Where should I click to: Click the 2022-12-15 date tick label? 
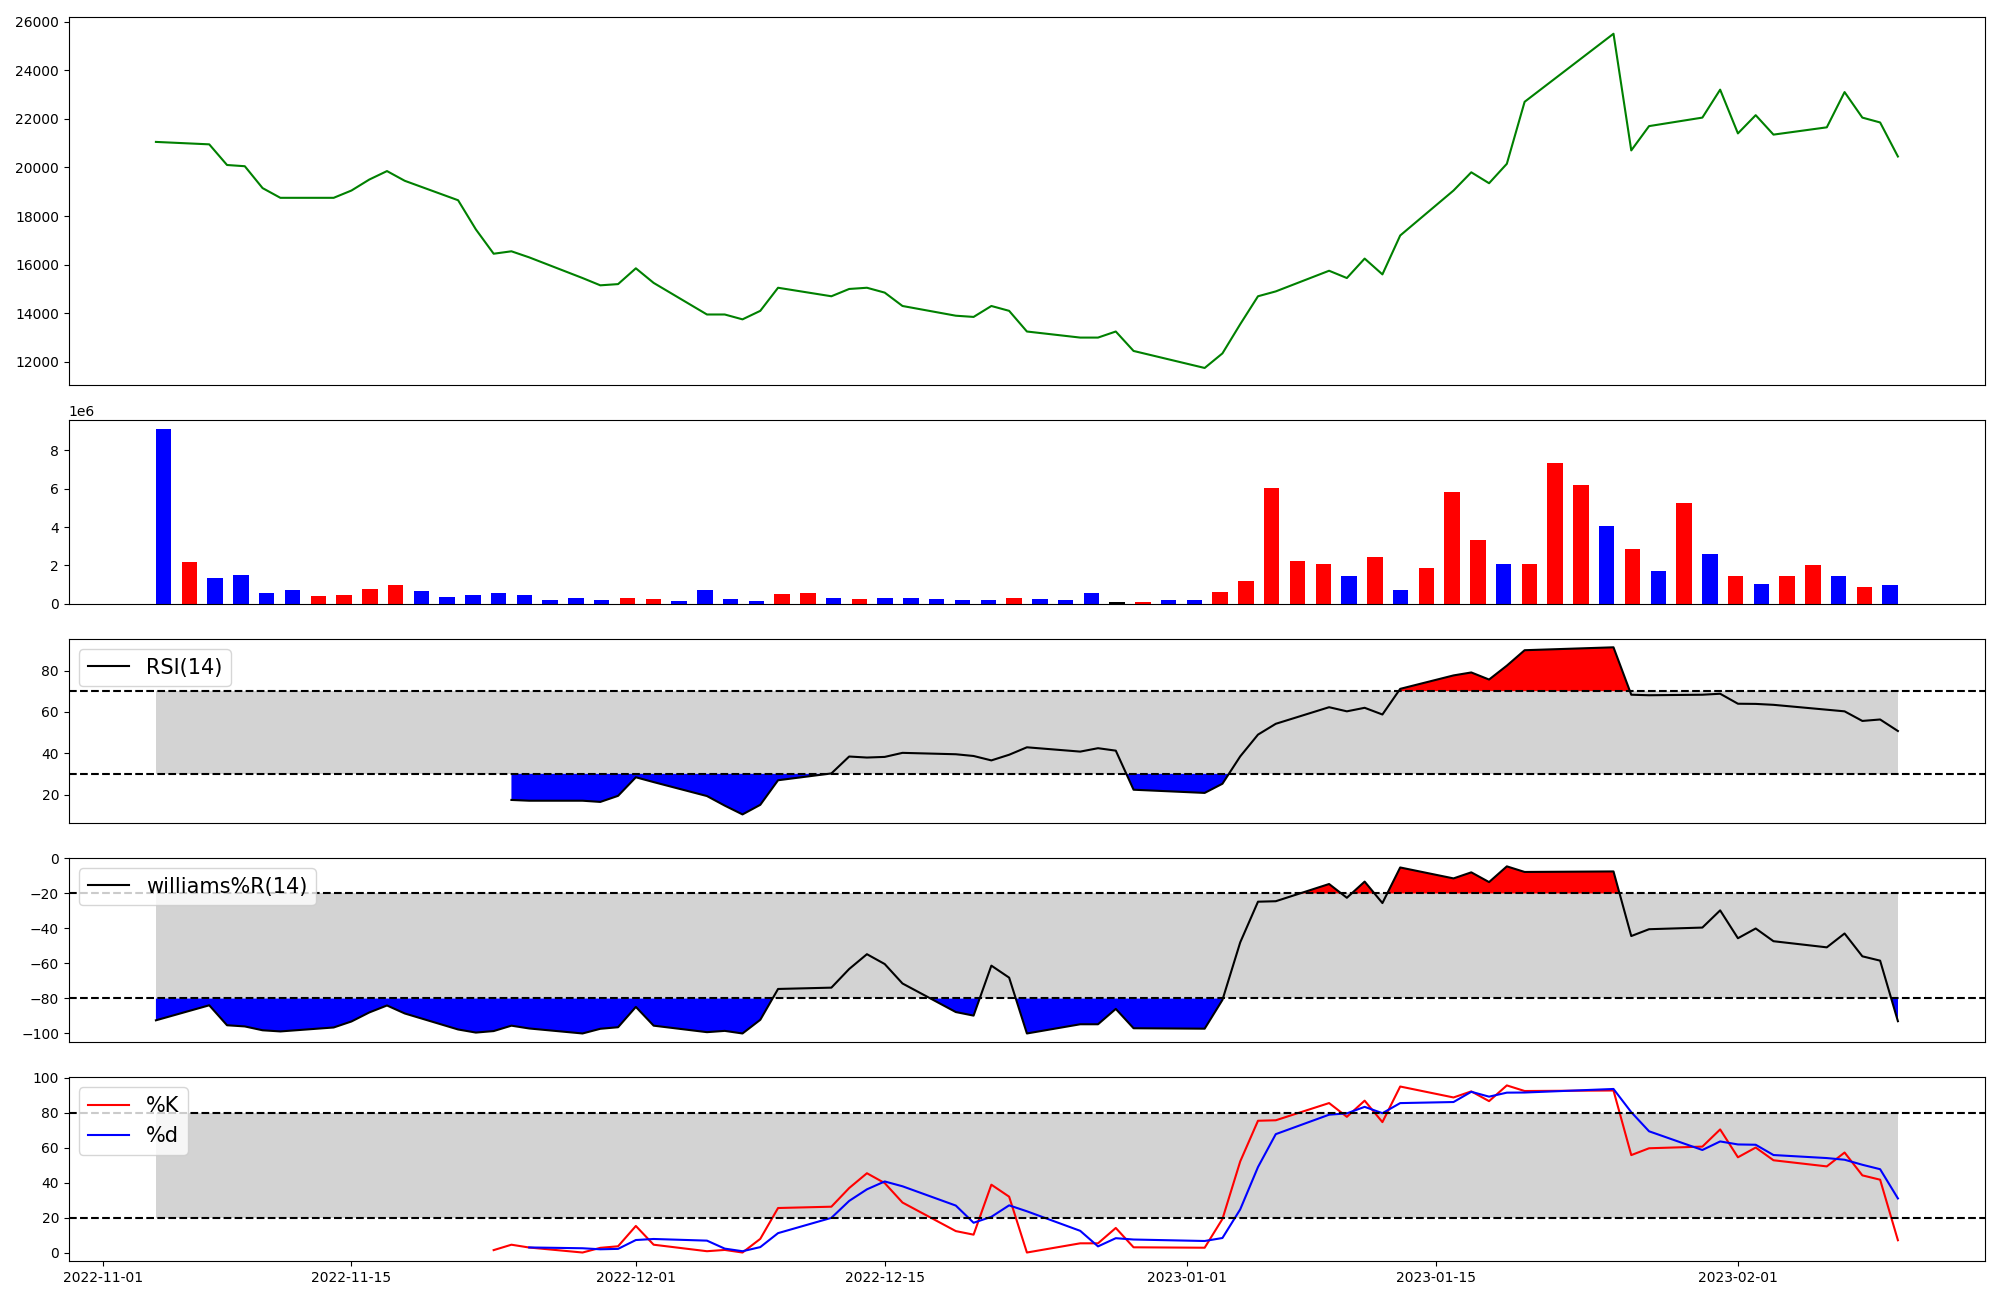[885, 1277]
